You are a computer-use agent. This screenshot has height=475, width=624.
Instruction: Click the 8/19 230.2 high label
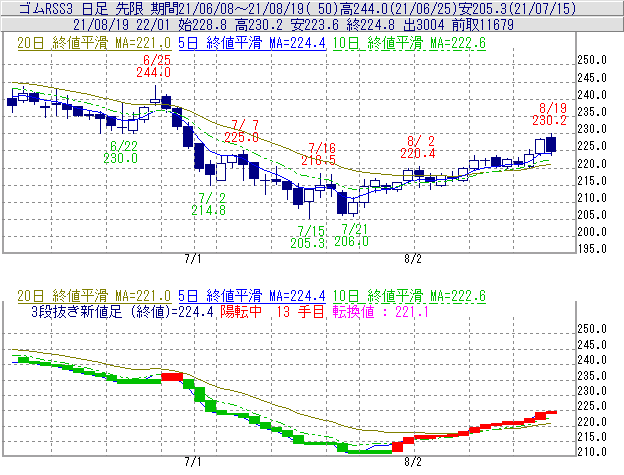pos(550,114)
